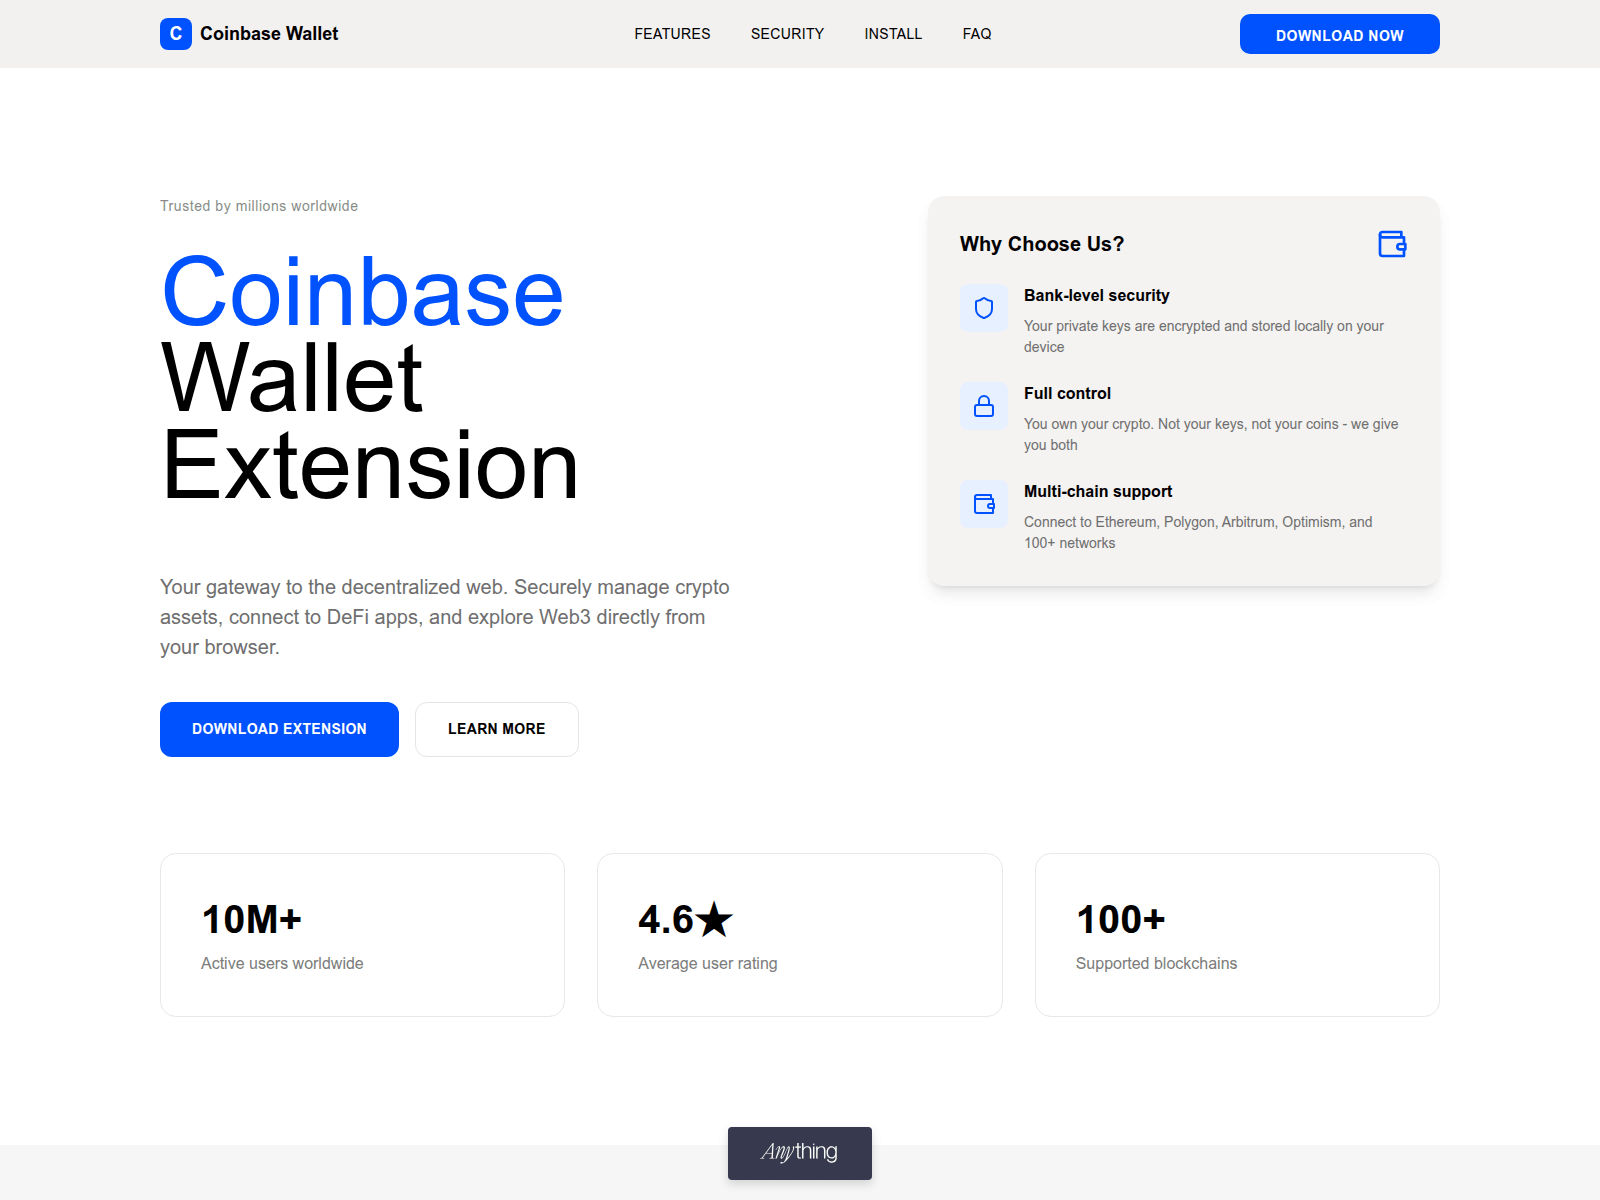Click the 'Bank-level security' title
Viewport: 1600px width, 1200px height.
(x=1097, y=295)
